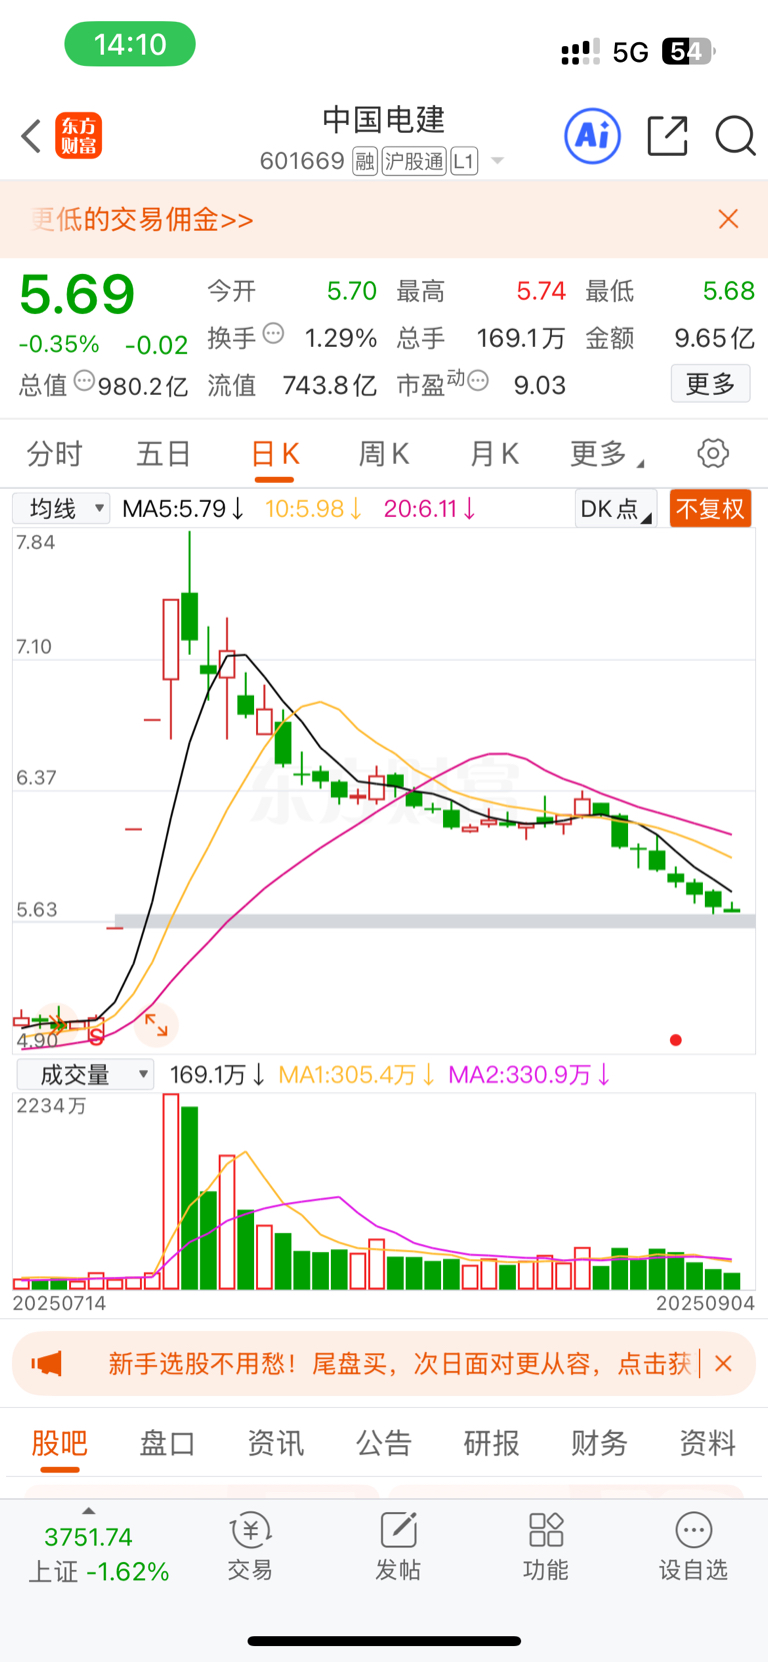Tap the 沪股通 badge
768x1663 pixels.
(x=414, y=161)
